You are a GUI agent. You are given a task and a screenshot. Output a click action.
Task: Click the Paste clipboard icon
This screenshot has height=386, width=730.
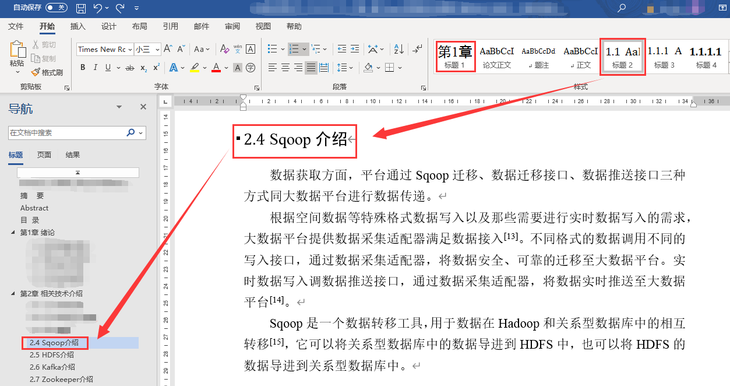coord(17,50)
